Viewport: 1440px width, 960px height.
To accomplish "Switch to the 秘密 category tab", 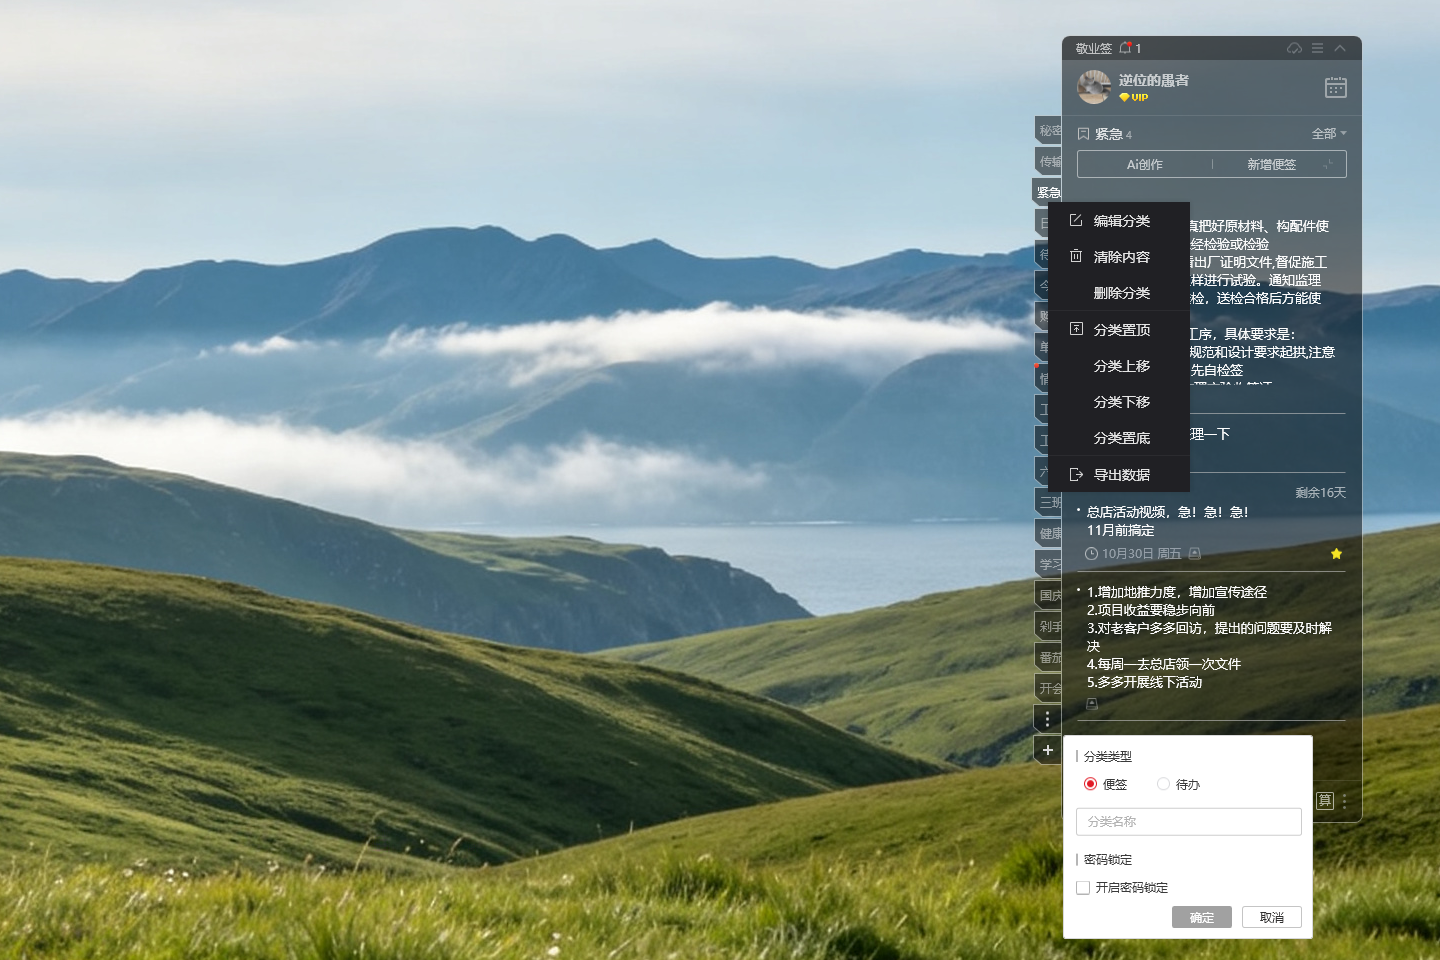I will tap(1049, 131).
